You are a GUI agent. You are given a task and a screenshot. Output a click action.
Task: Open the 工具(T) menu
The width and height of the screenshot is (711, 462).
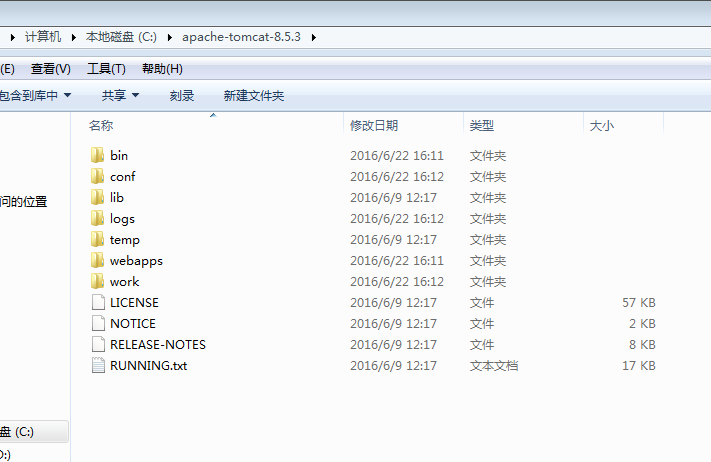coord(106,69)
